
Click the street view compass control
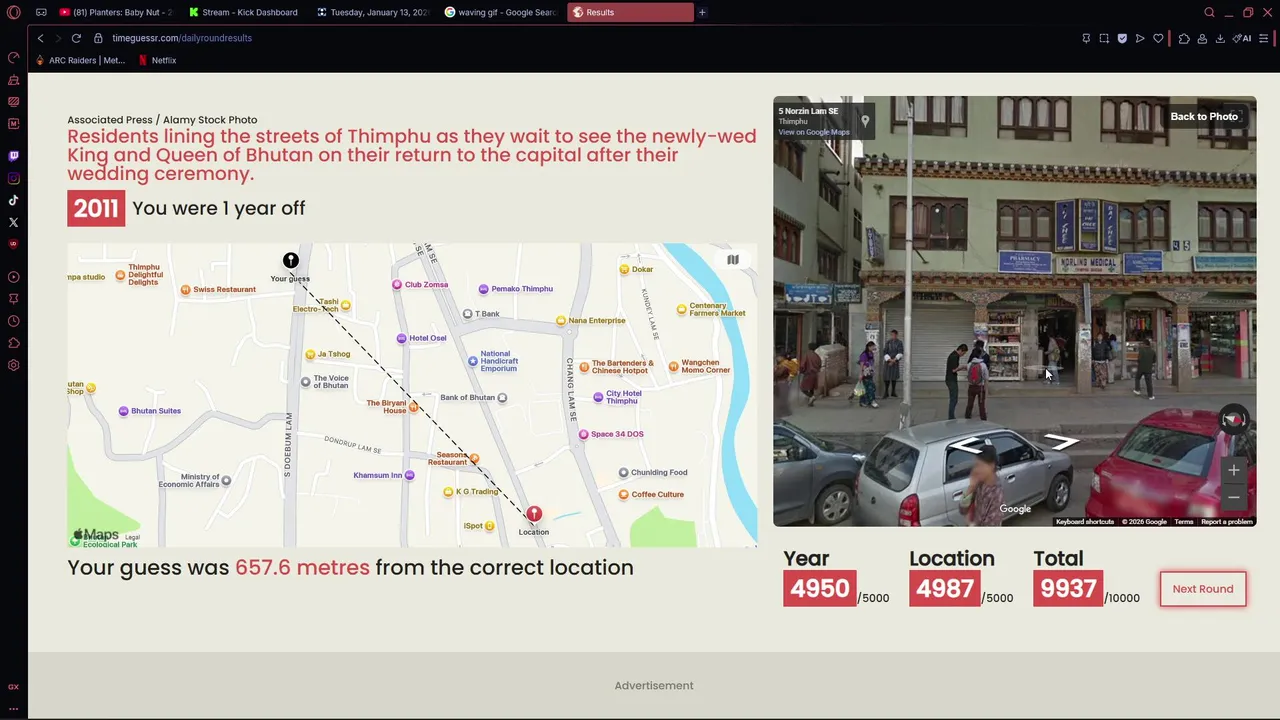click(x=1234, y=420)
